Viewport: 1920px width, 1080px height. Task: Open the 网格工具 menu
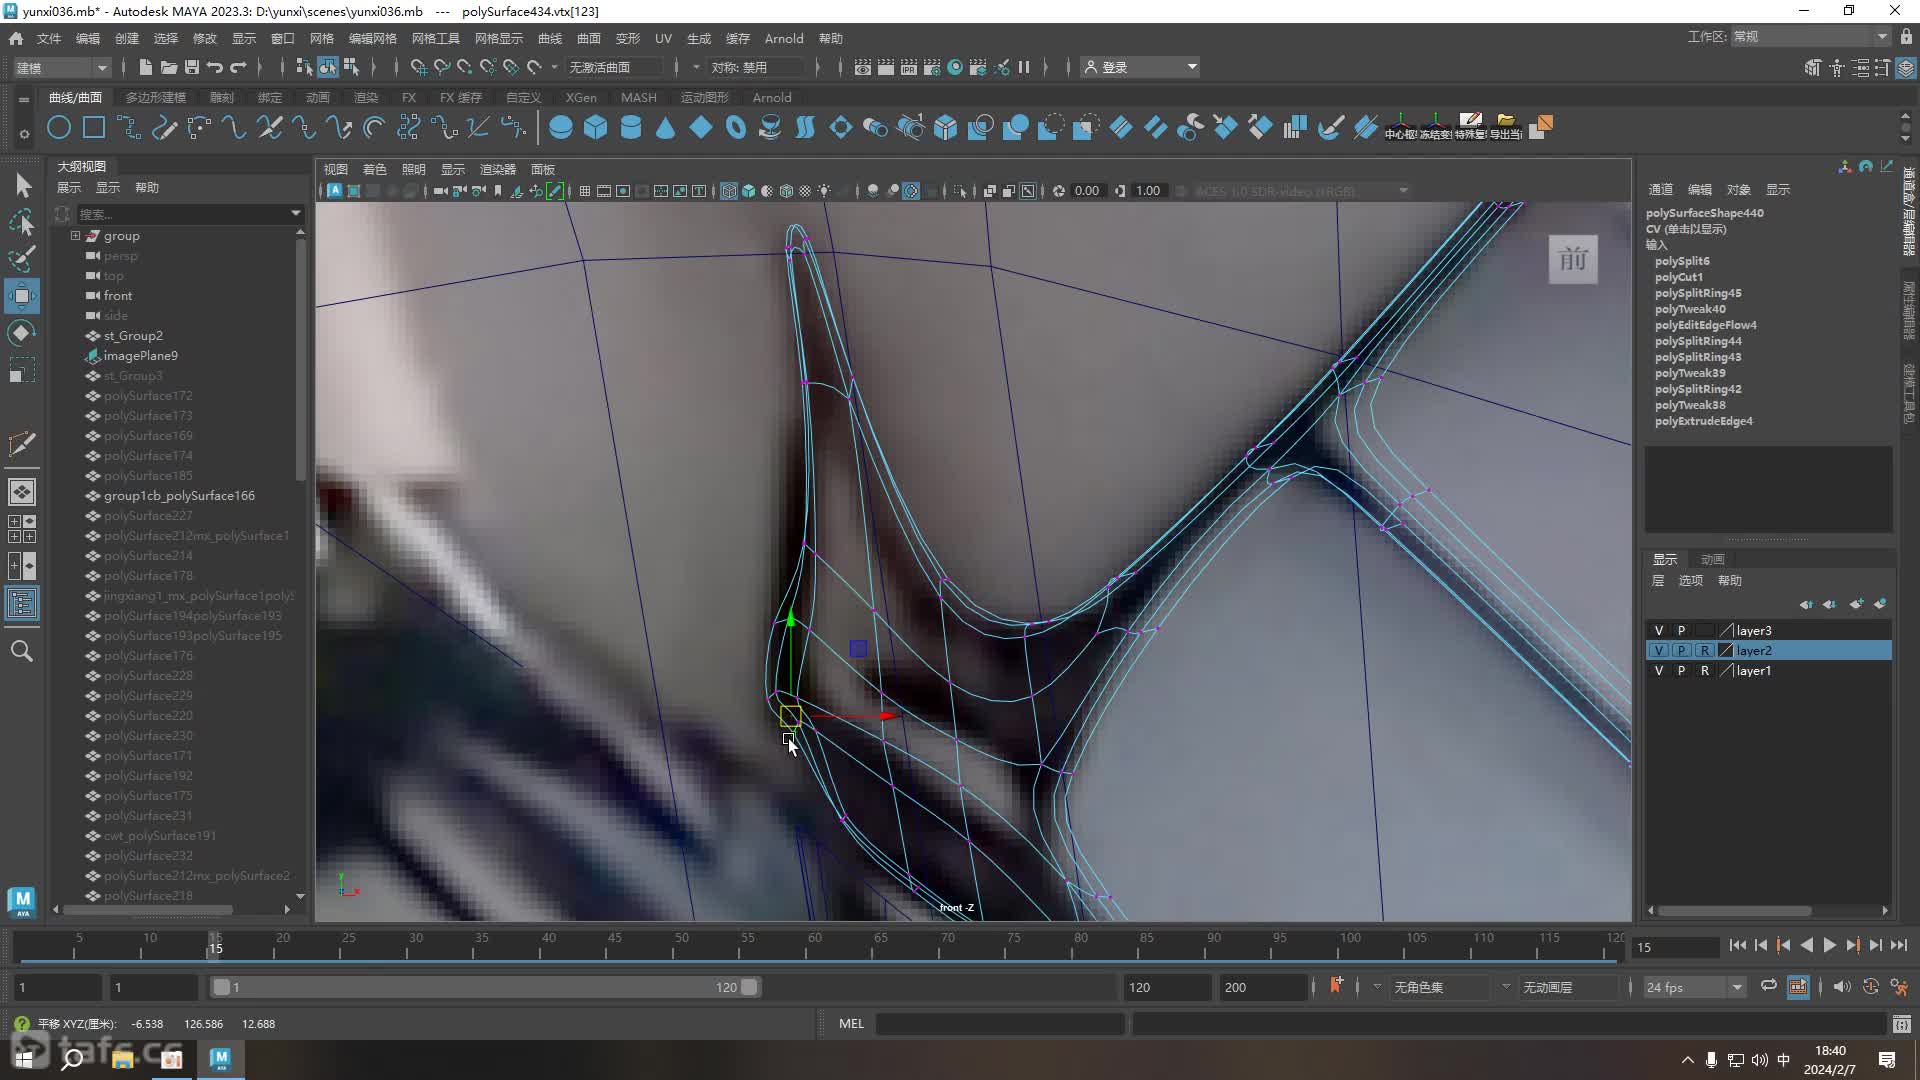click(x=435, y=38)
